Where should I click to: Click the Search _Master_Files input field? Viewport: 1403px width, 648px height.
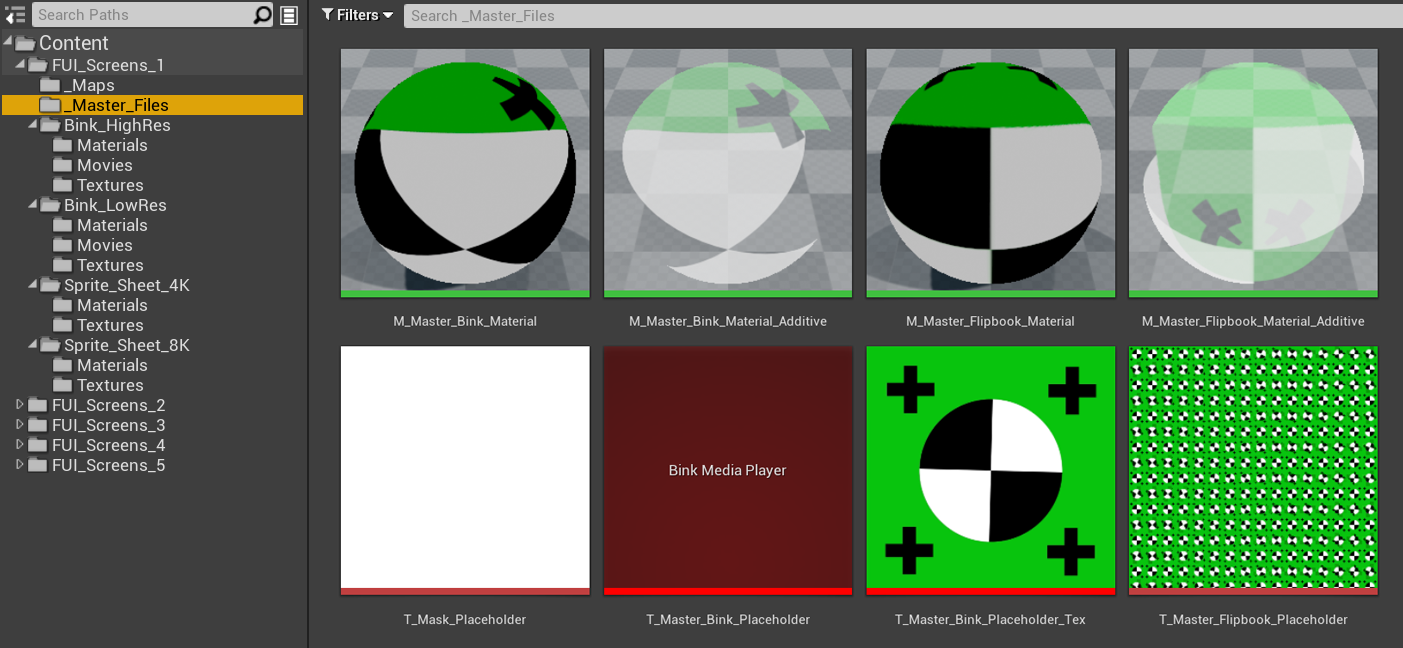[900, 15]
